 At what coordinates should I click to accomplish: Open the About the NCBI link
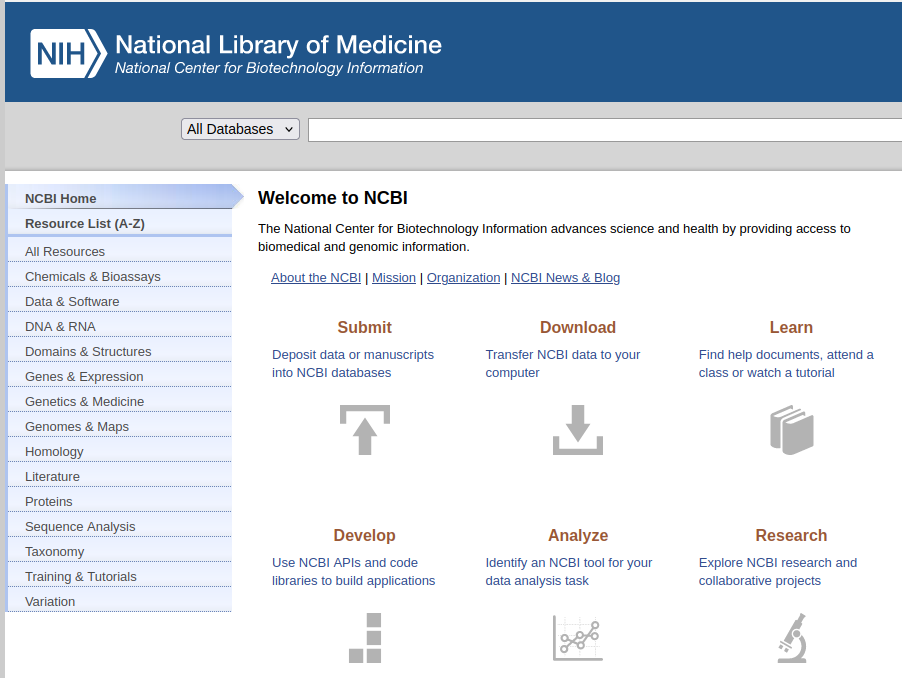coord(316,278)
